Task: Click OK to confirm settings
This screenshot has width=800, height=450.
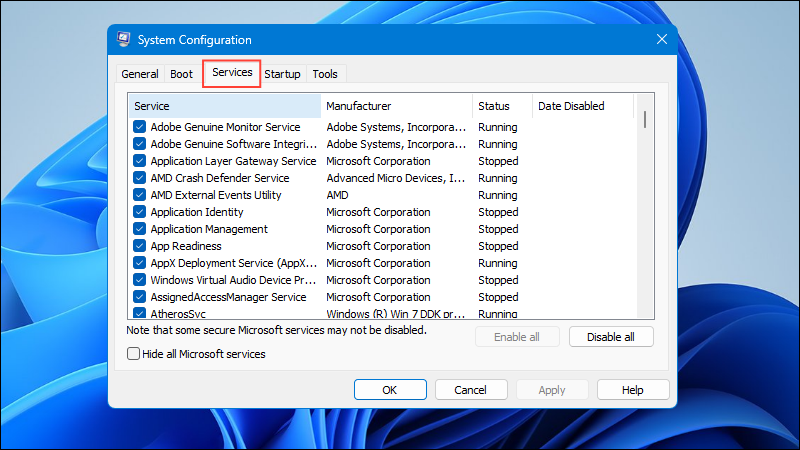Action: pyautogui.click(x=390, y=390)
